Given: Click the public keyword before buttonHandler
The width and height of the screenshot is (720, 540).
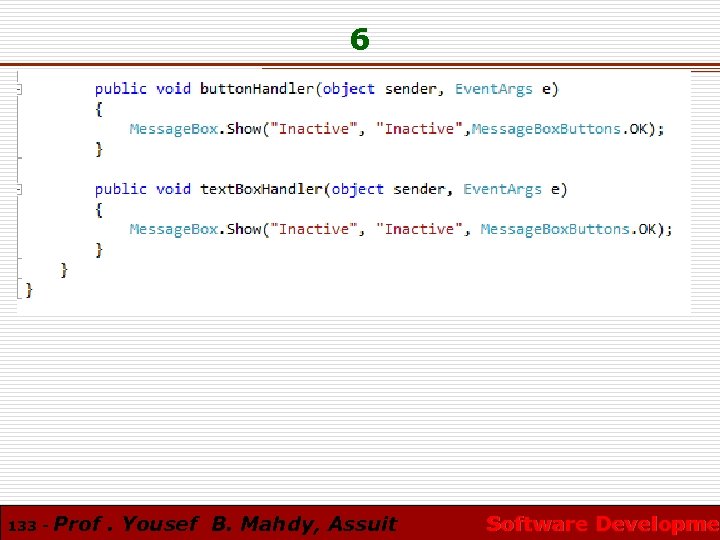Looking at the screenshot, I should click(x=121, y=89).
